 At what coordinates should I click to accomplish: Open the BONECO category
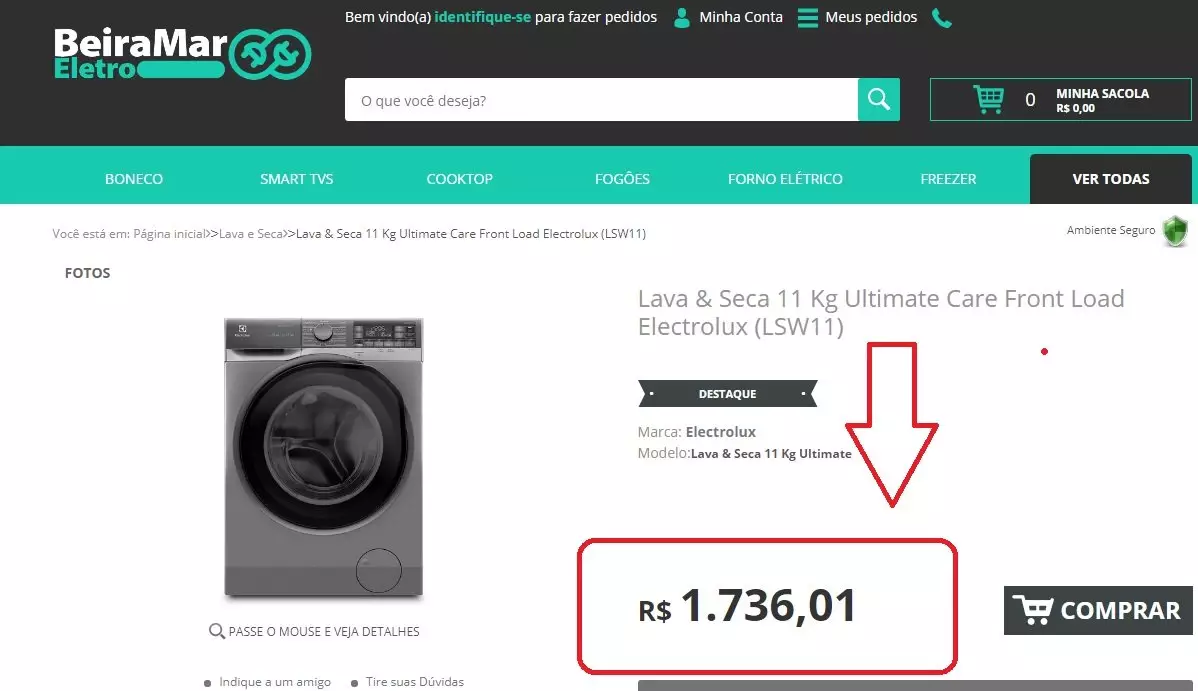pos(134,179)
